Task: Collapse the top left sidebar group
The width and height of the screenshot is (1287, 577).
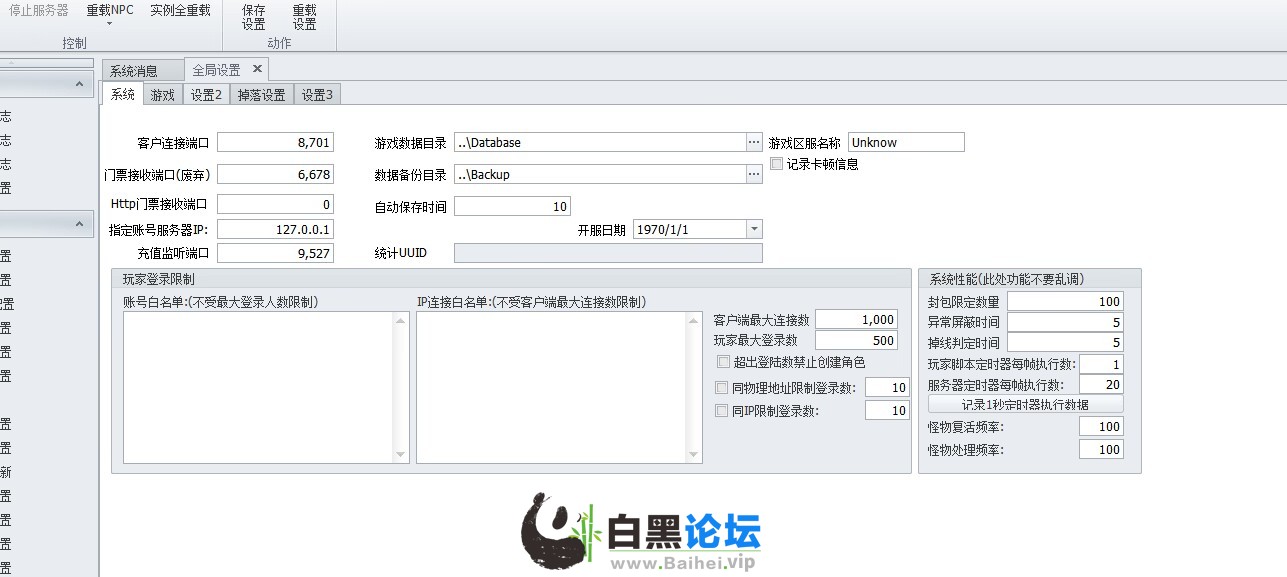Action: click(79, 85)
